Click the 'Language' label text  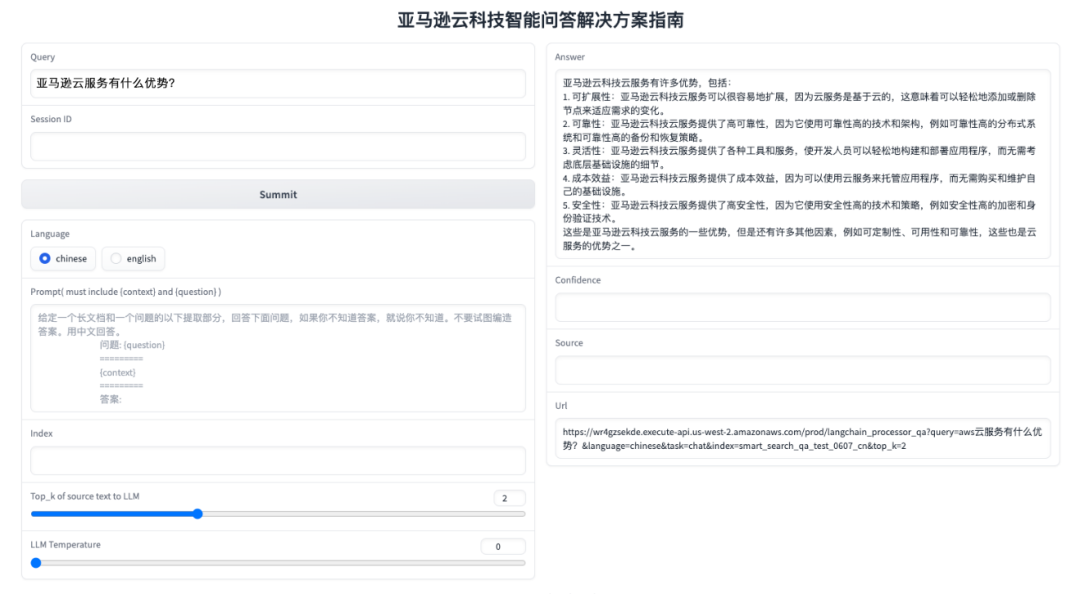(x=50, y=234)
